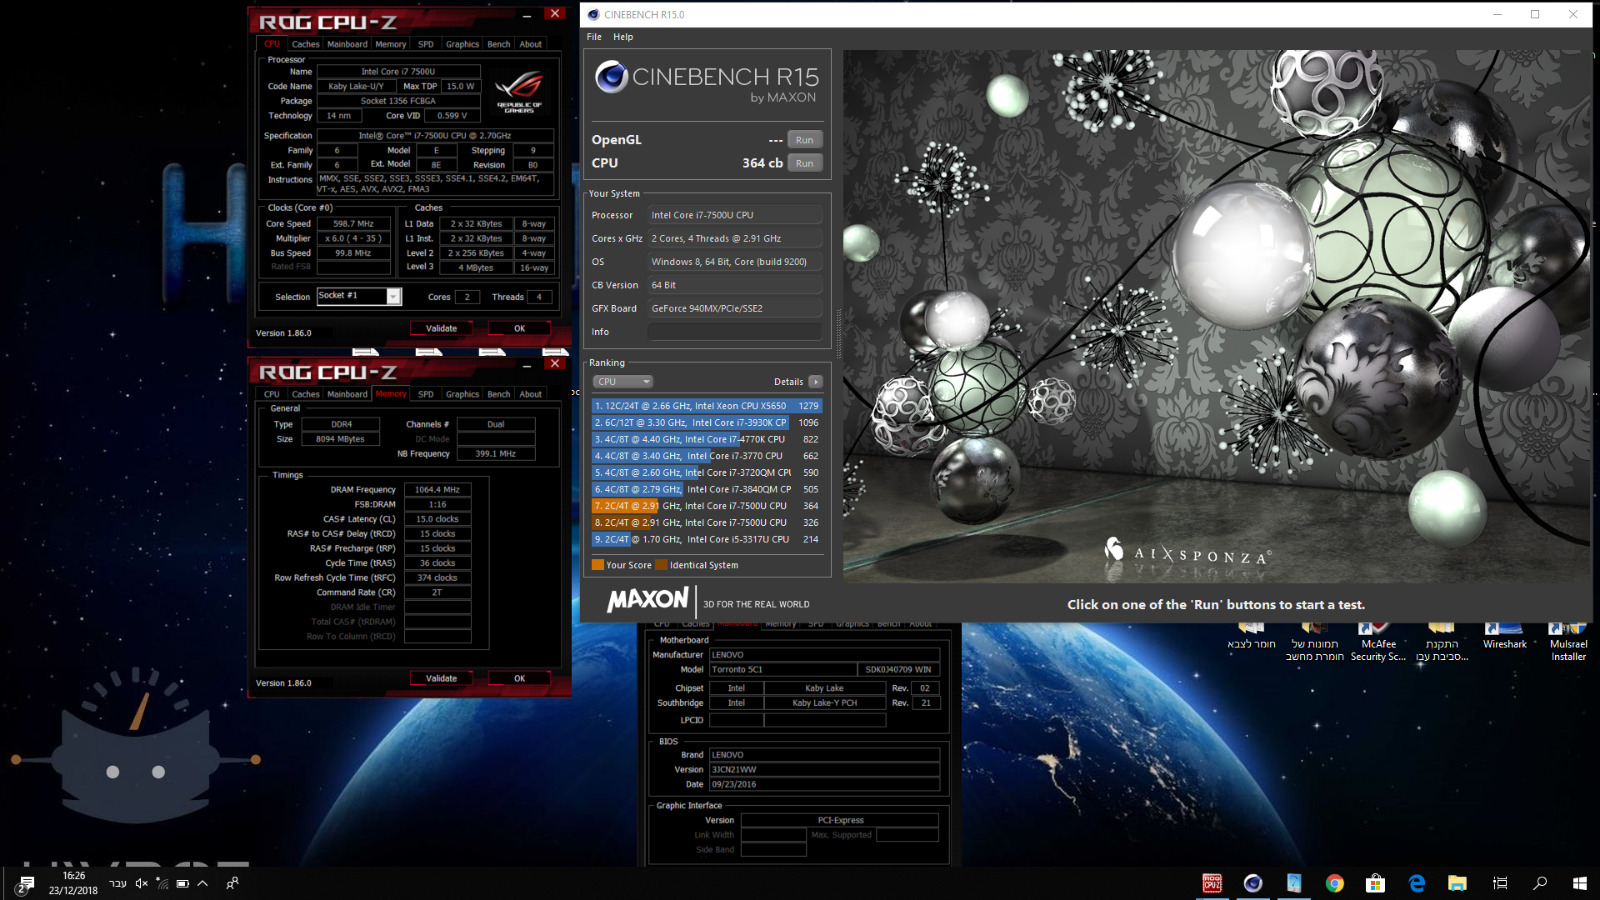Open SPD tab in top CPU-Z window

coord(426,44)
